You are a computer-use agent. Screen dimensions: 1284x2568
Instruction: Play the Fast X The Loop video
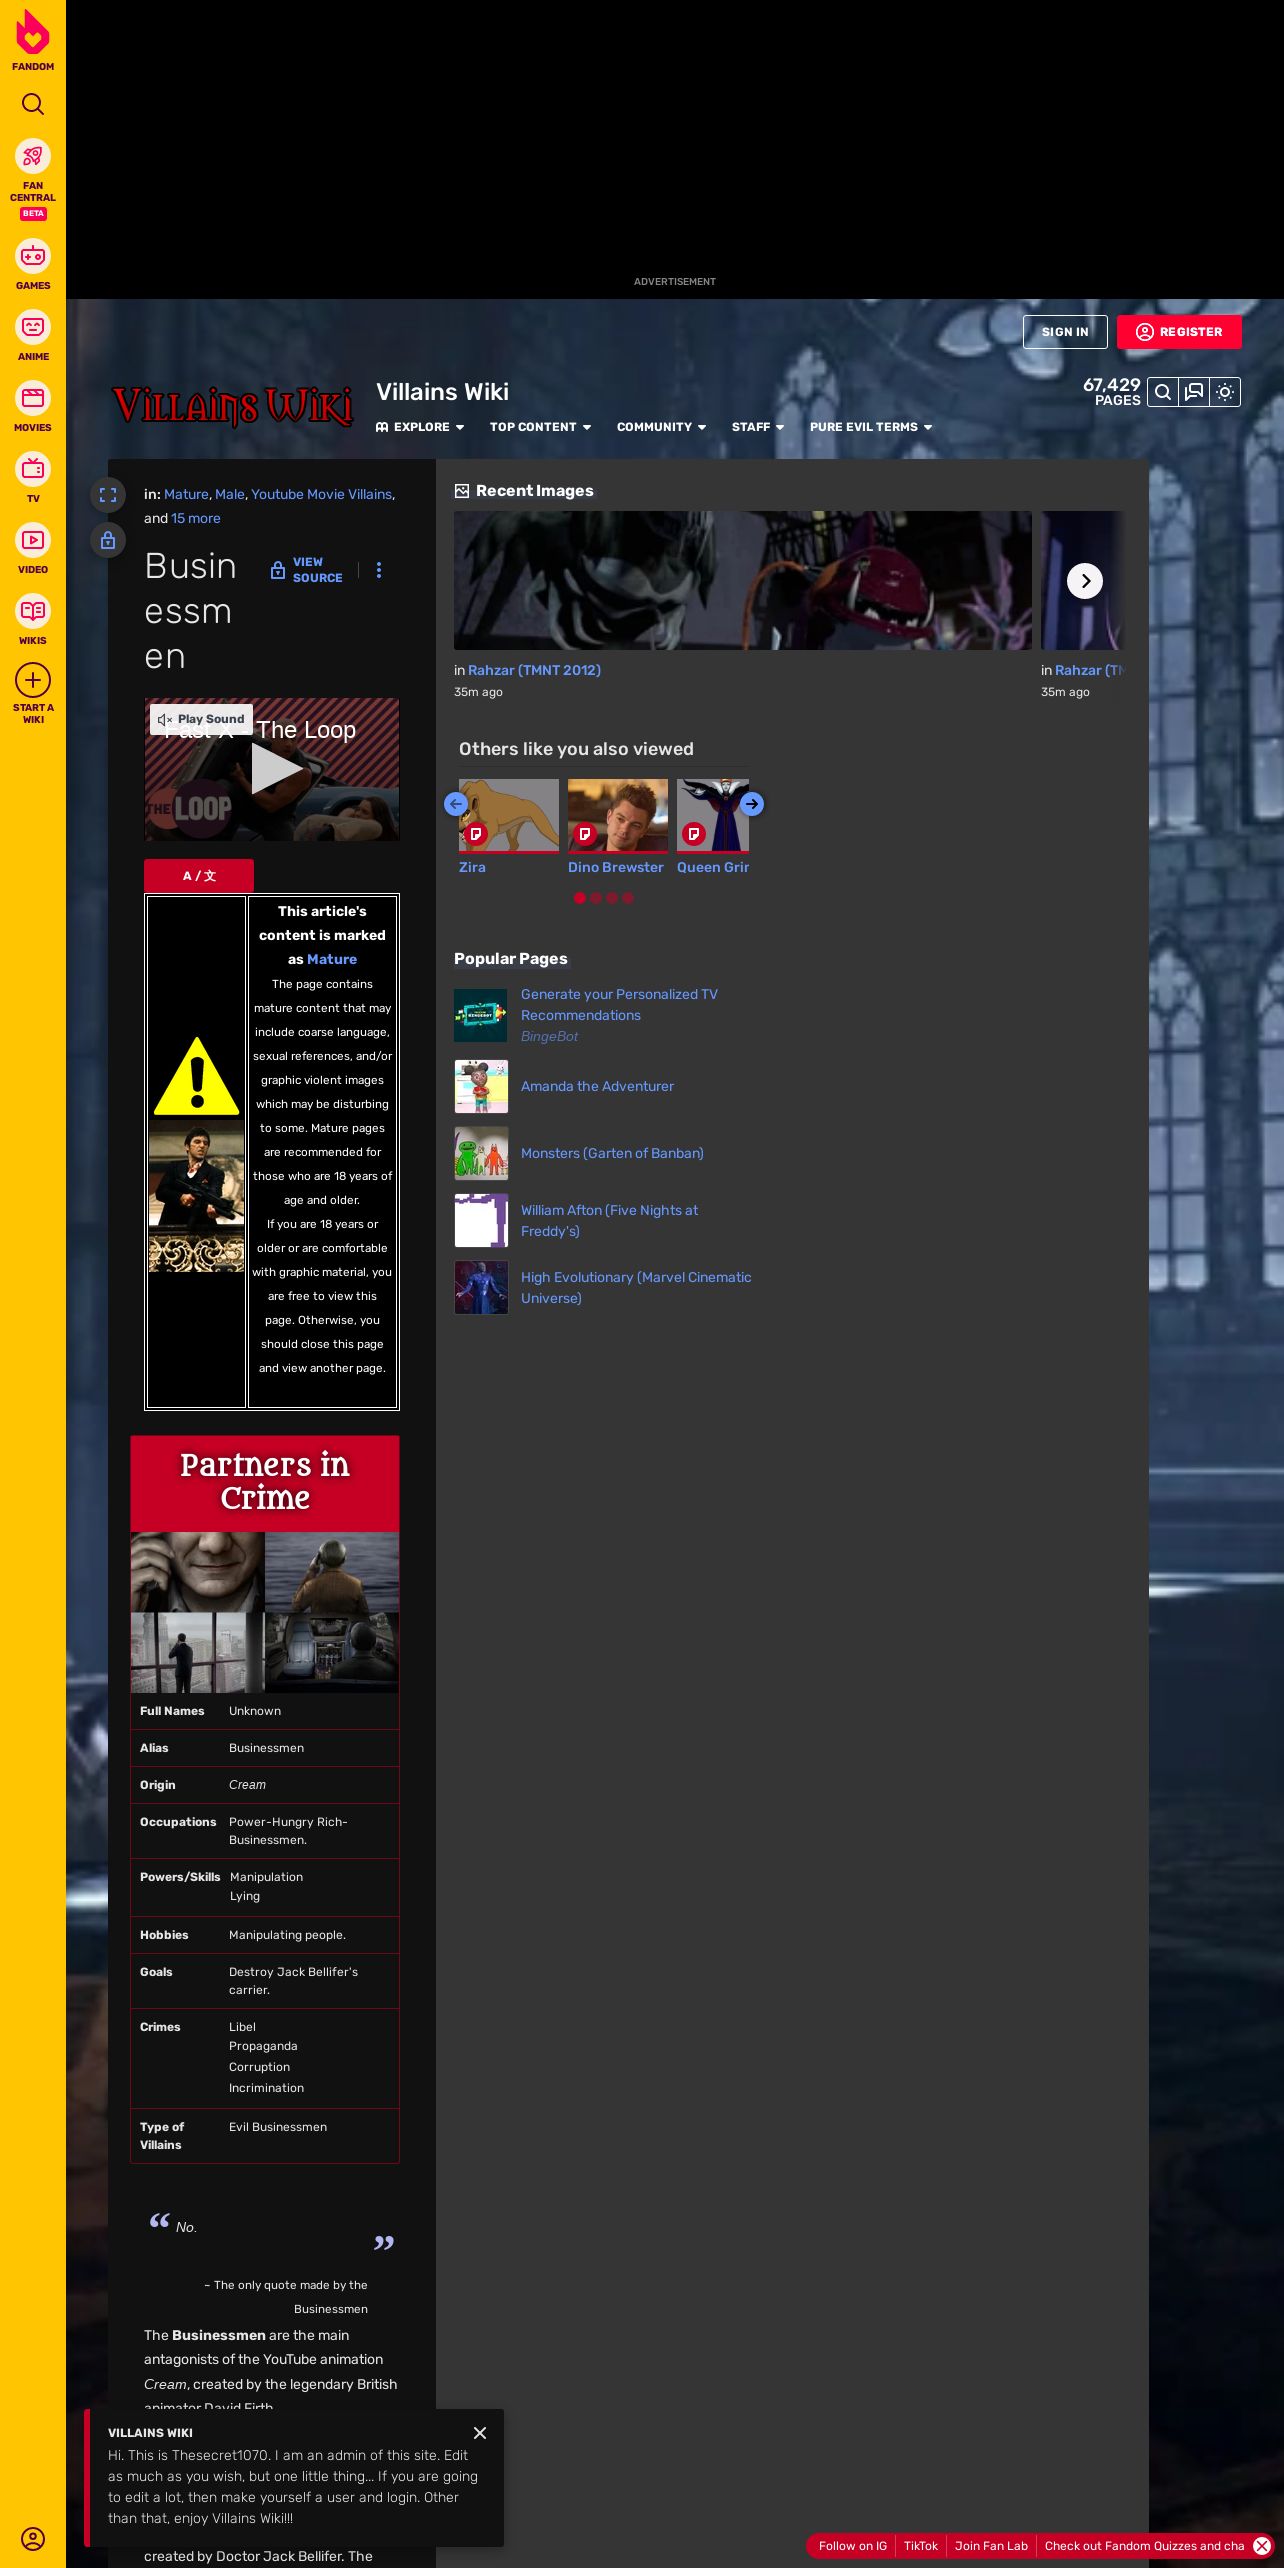(x=275, y=769)
